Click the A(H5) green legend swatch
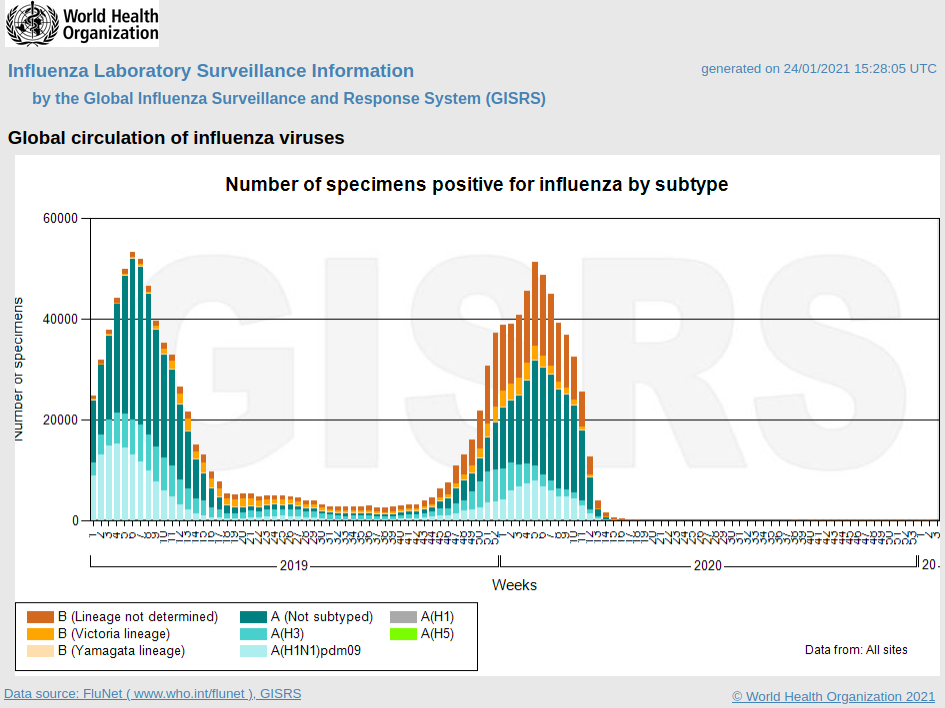The image size is (945, 708). click(x=403, y=634)
